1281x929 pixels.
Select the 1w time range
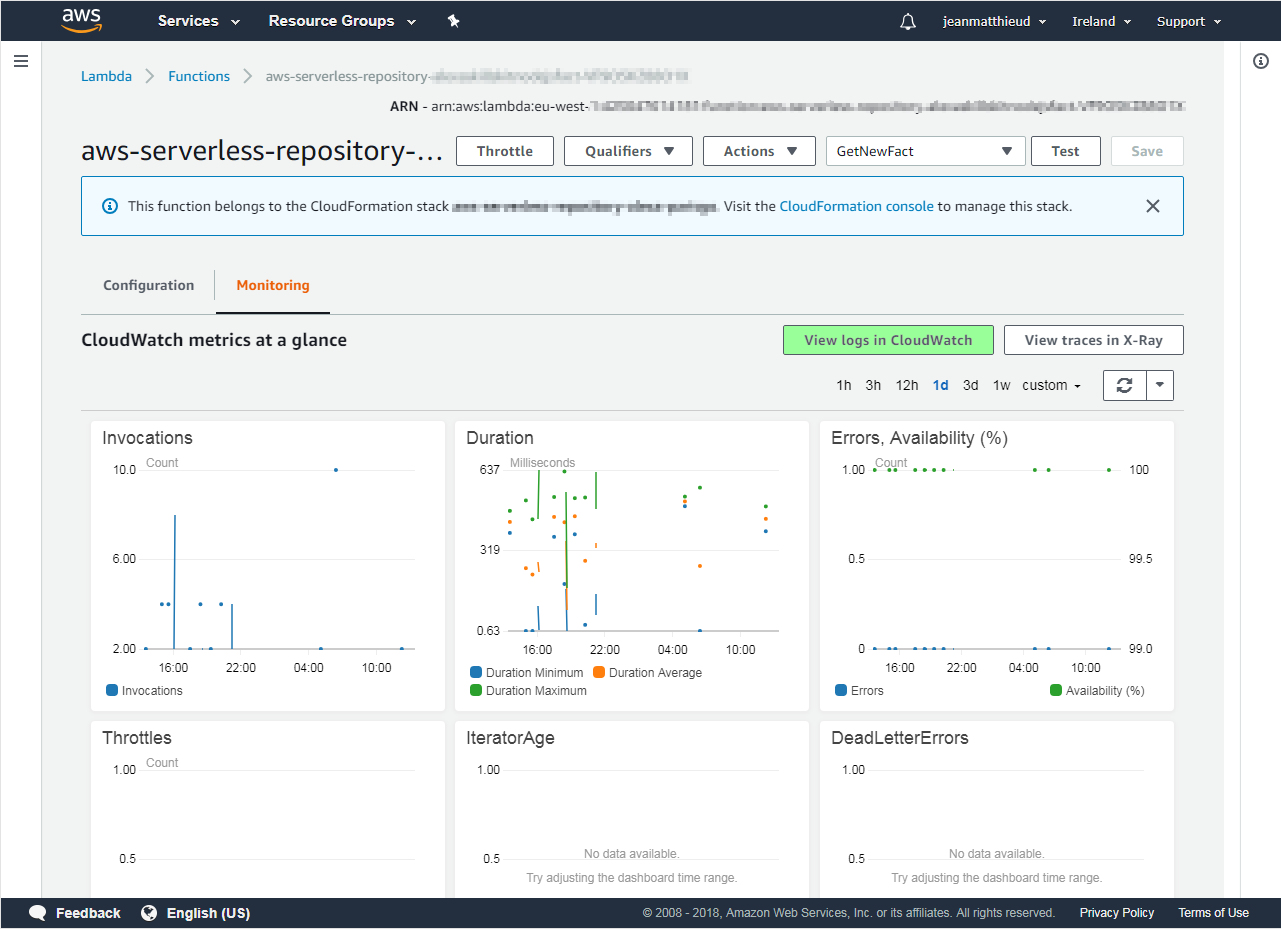[1001, 385]
